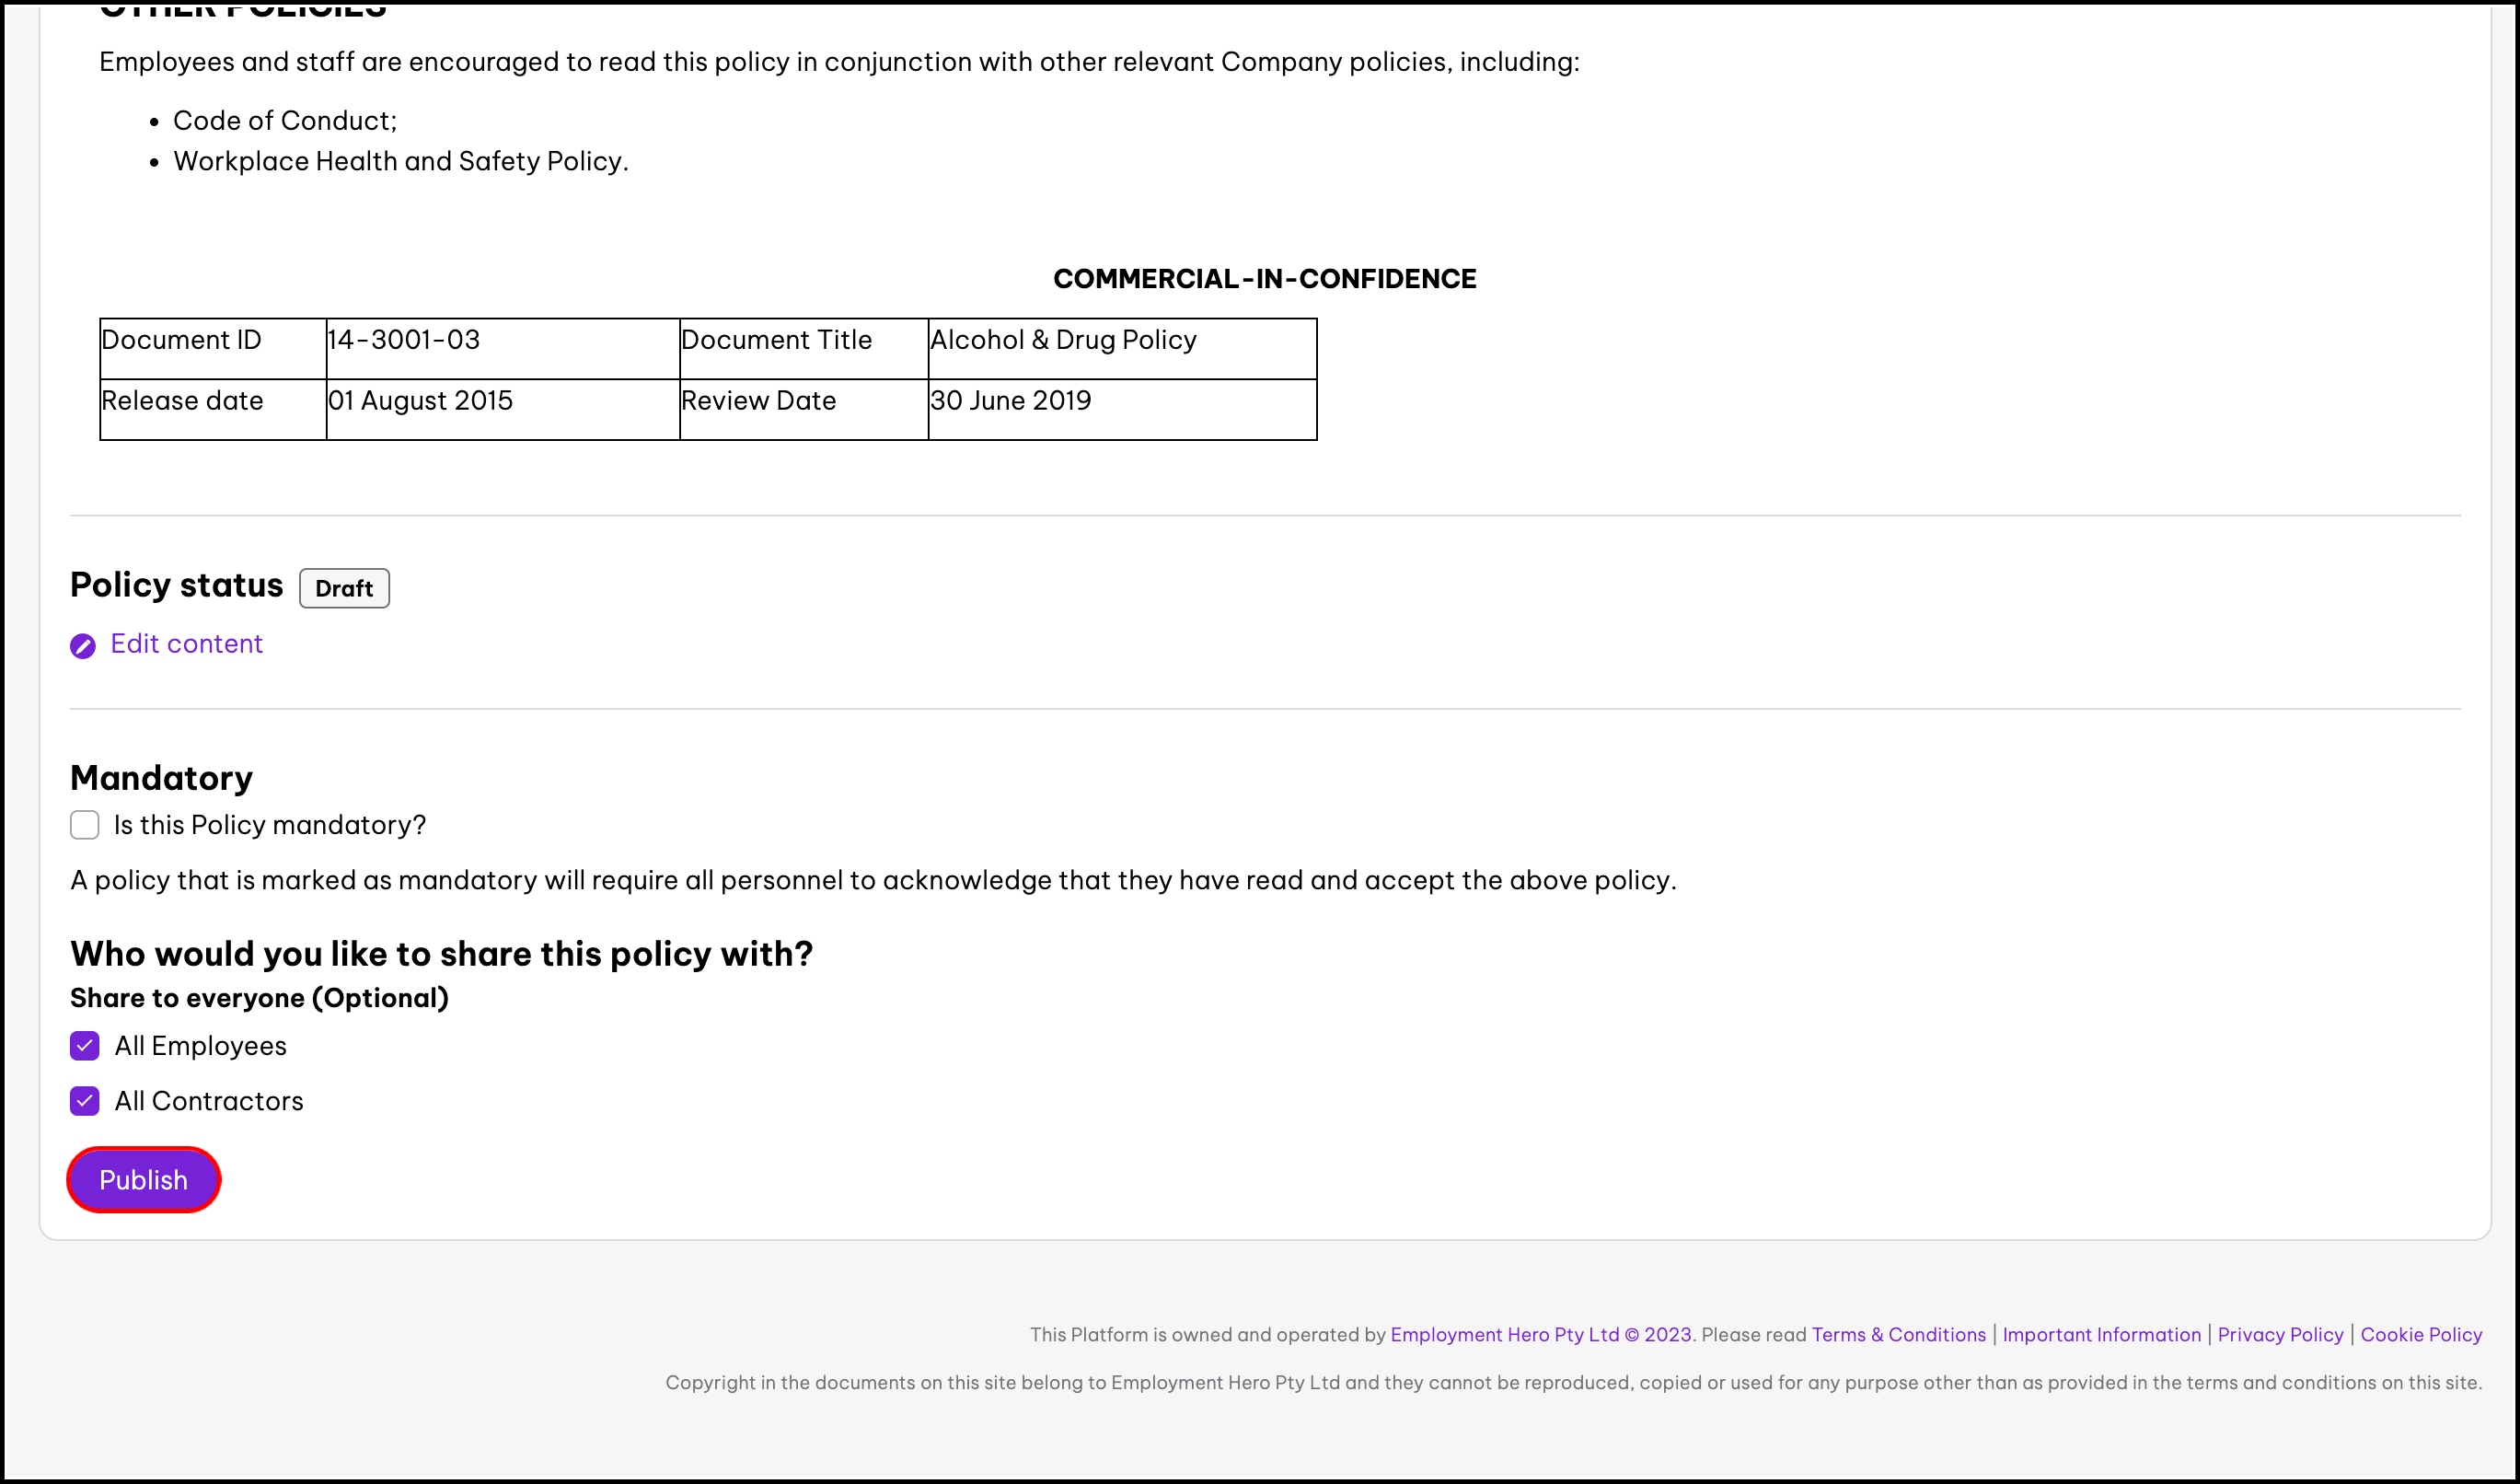This screenshot has height=1484, width=2520.
Task: Click the 30 June 2019 review date cell
Action: (x=1010, y=401)
